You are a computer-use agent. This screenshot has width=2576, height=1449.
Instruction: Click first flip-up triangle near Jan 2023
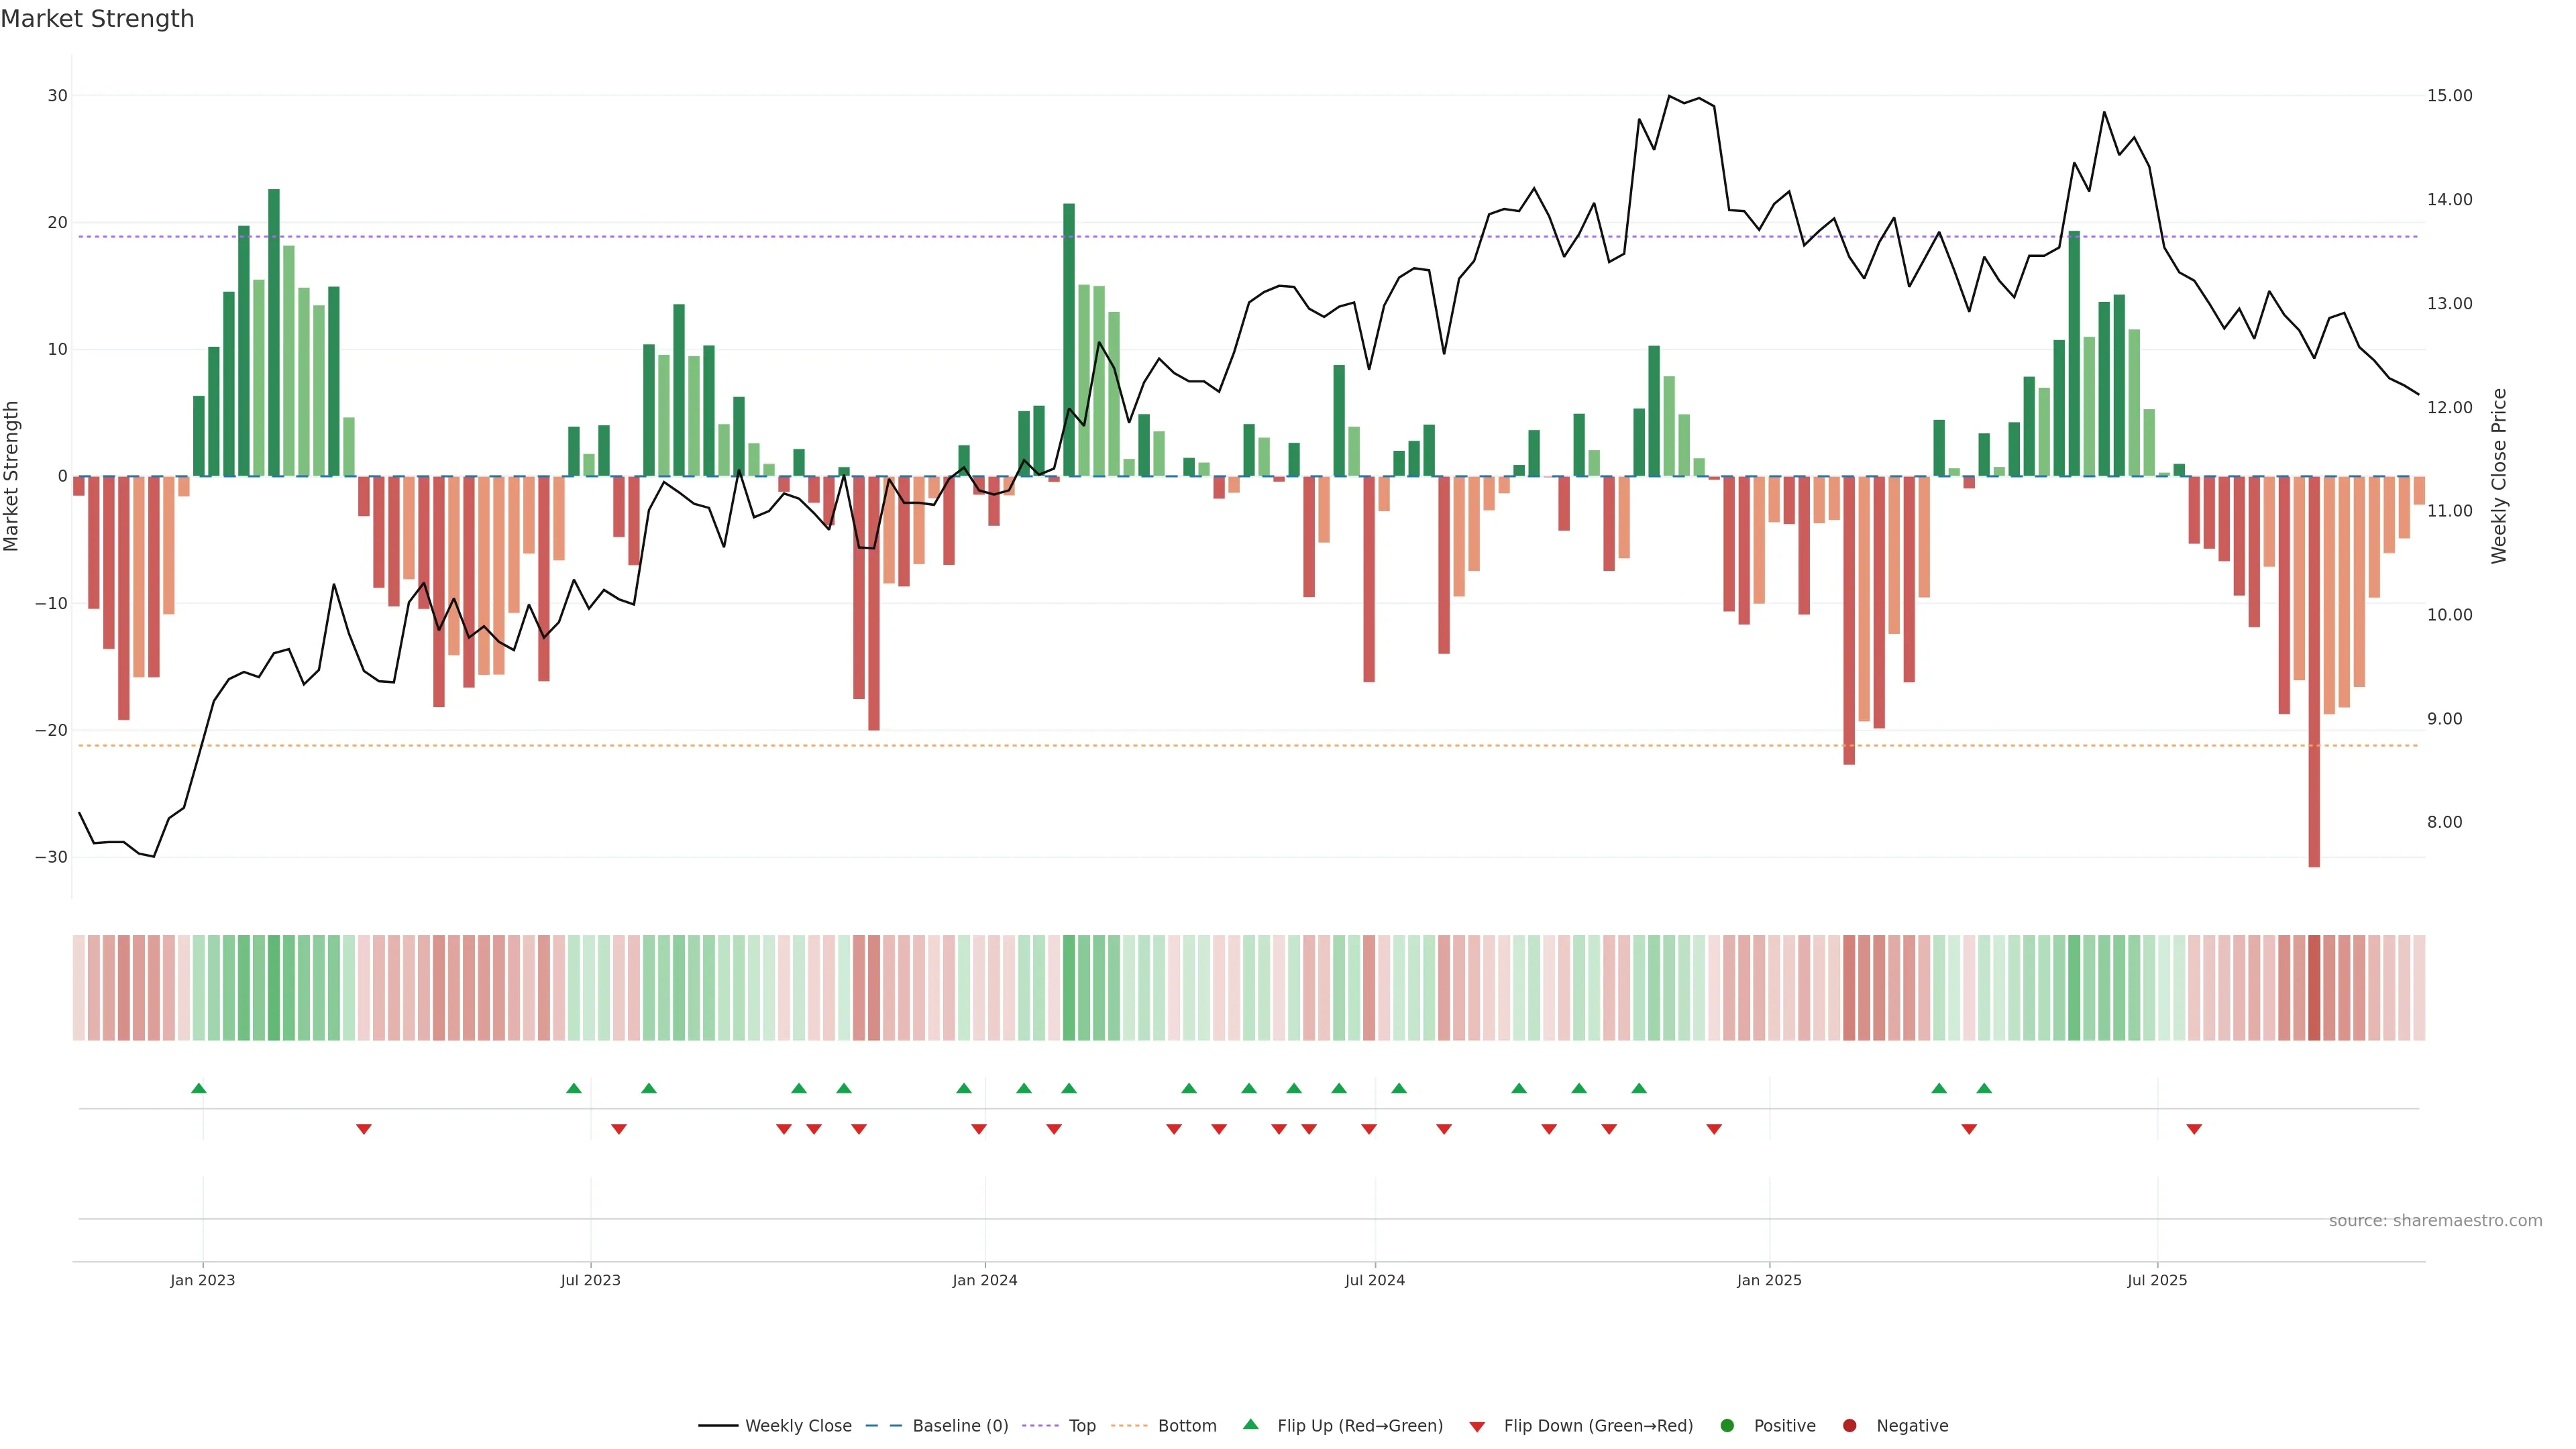[199, 1088]
